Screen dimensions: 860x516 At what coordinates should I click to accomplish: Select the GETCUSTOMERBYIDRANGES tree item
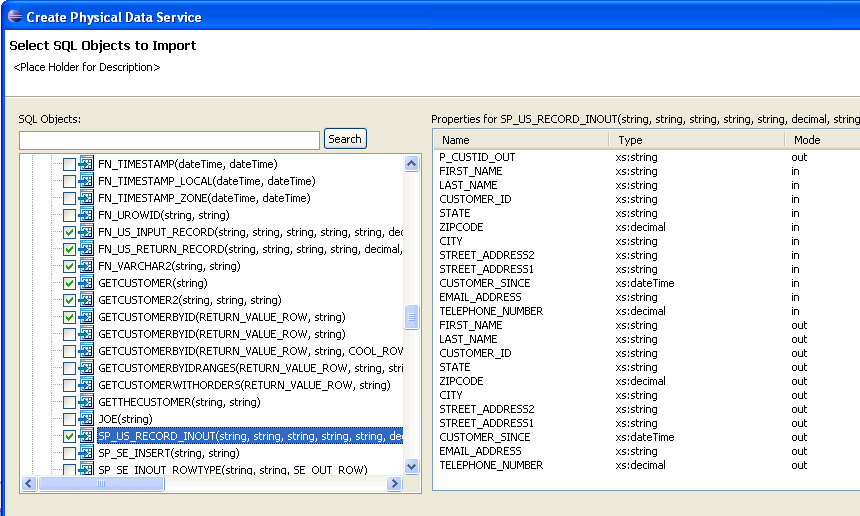coord(250,368)
